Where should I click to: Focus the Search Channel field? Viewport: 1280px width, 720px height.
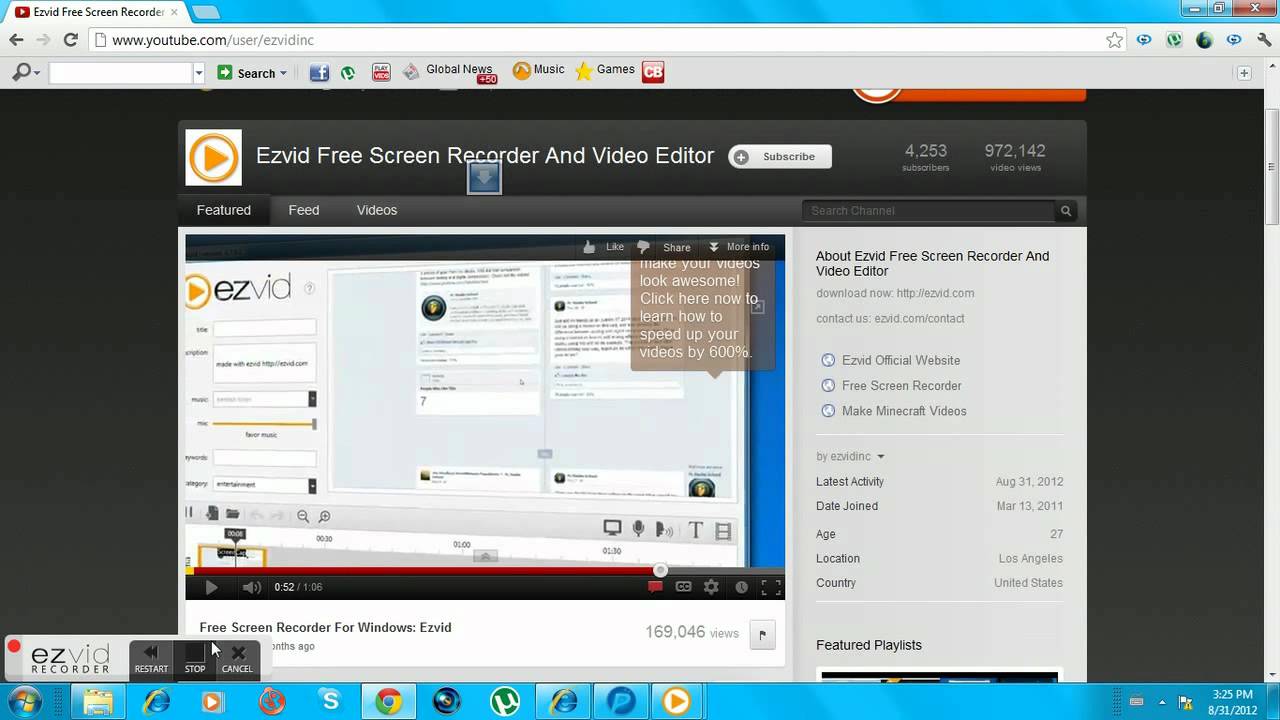[x=928, y=211]
